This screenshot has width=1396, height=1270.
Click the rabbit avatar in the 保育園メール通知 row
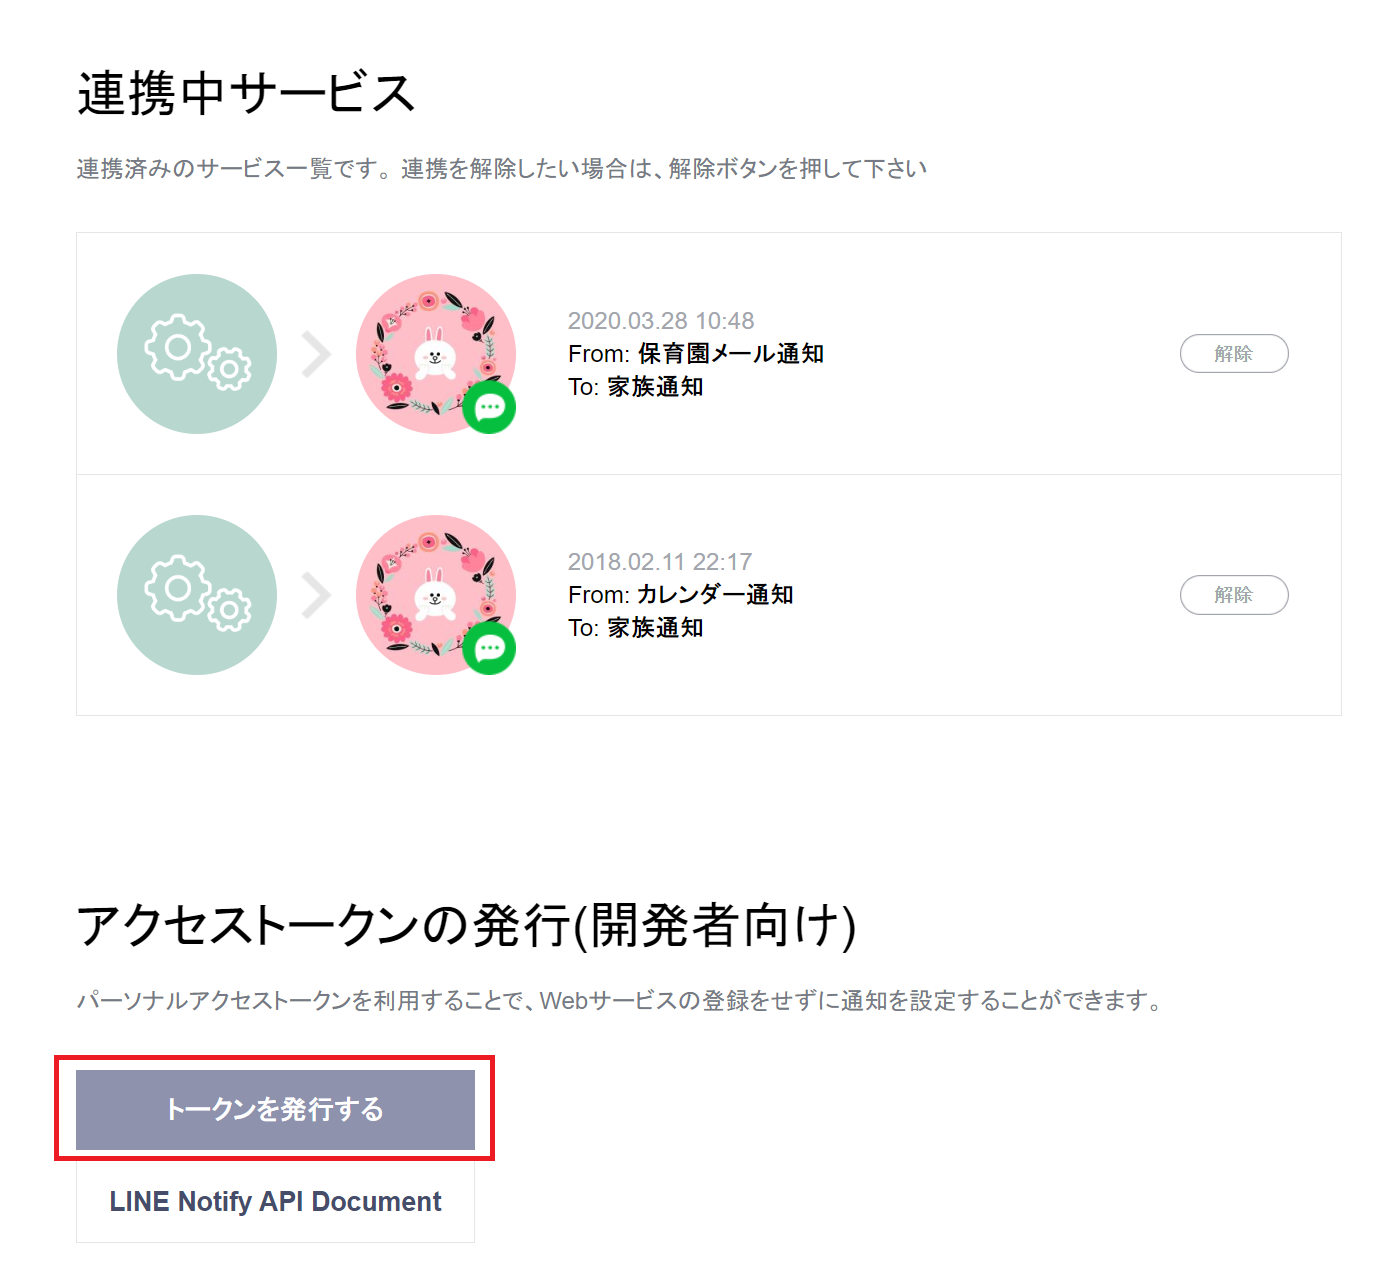(435, 353)
